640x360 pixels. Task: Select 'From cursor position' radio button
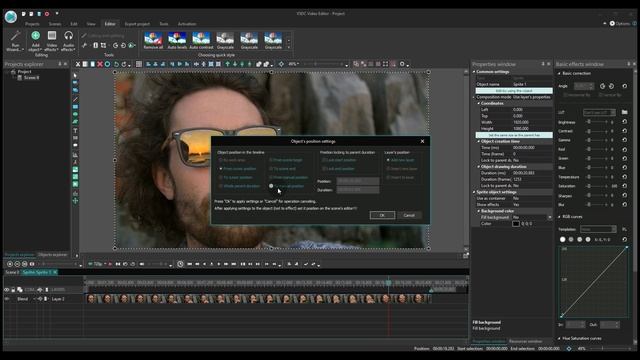(x=221, y=169)
